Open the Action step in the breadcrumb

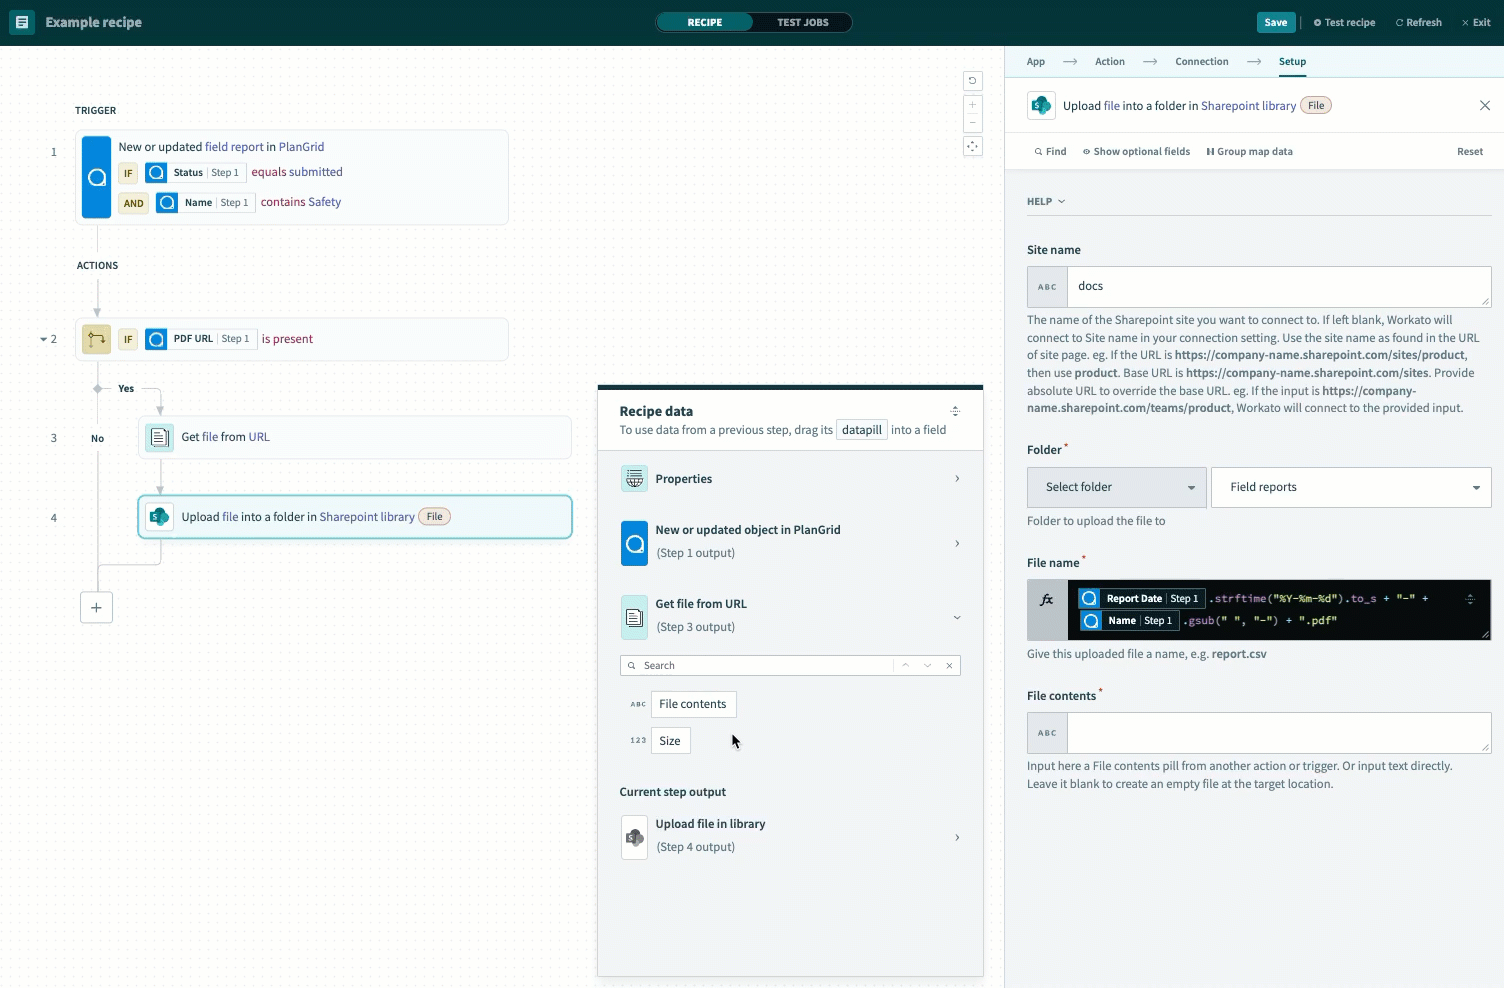(x=1110, y=61)
